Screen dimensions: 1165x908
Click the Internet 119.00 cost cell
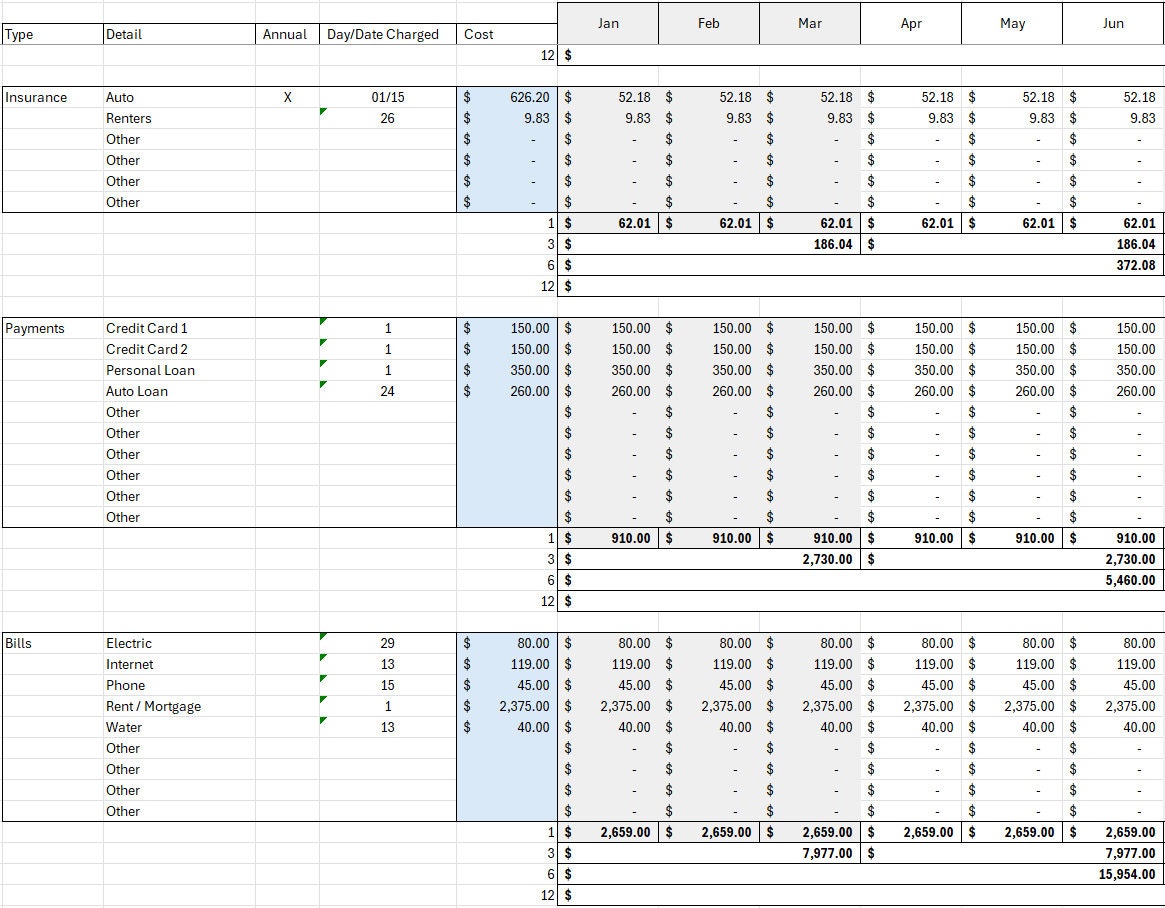click(507, 664)
